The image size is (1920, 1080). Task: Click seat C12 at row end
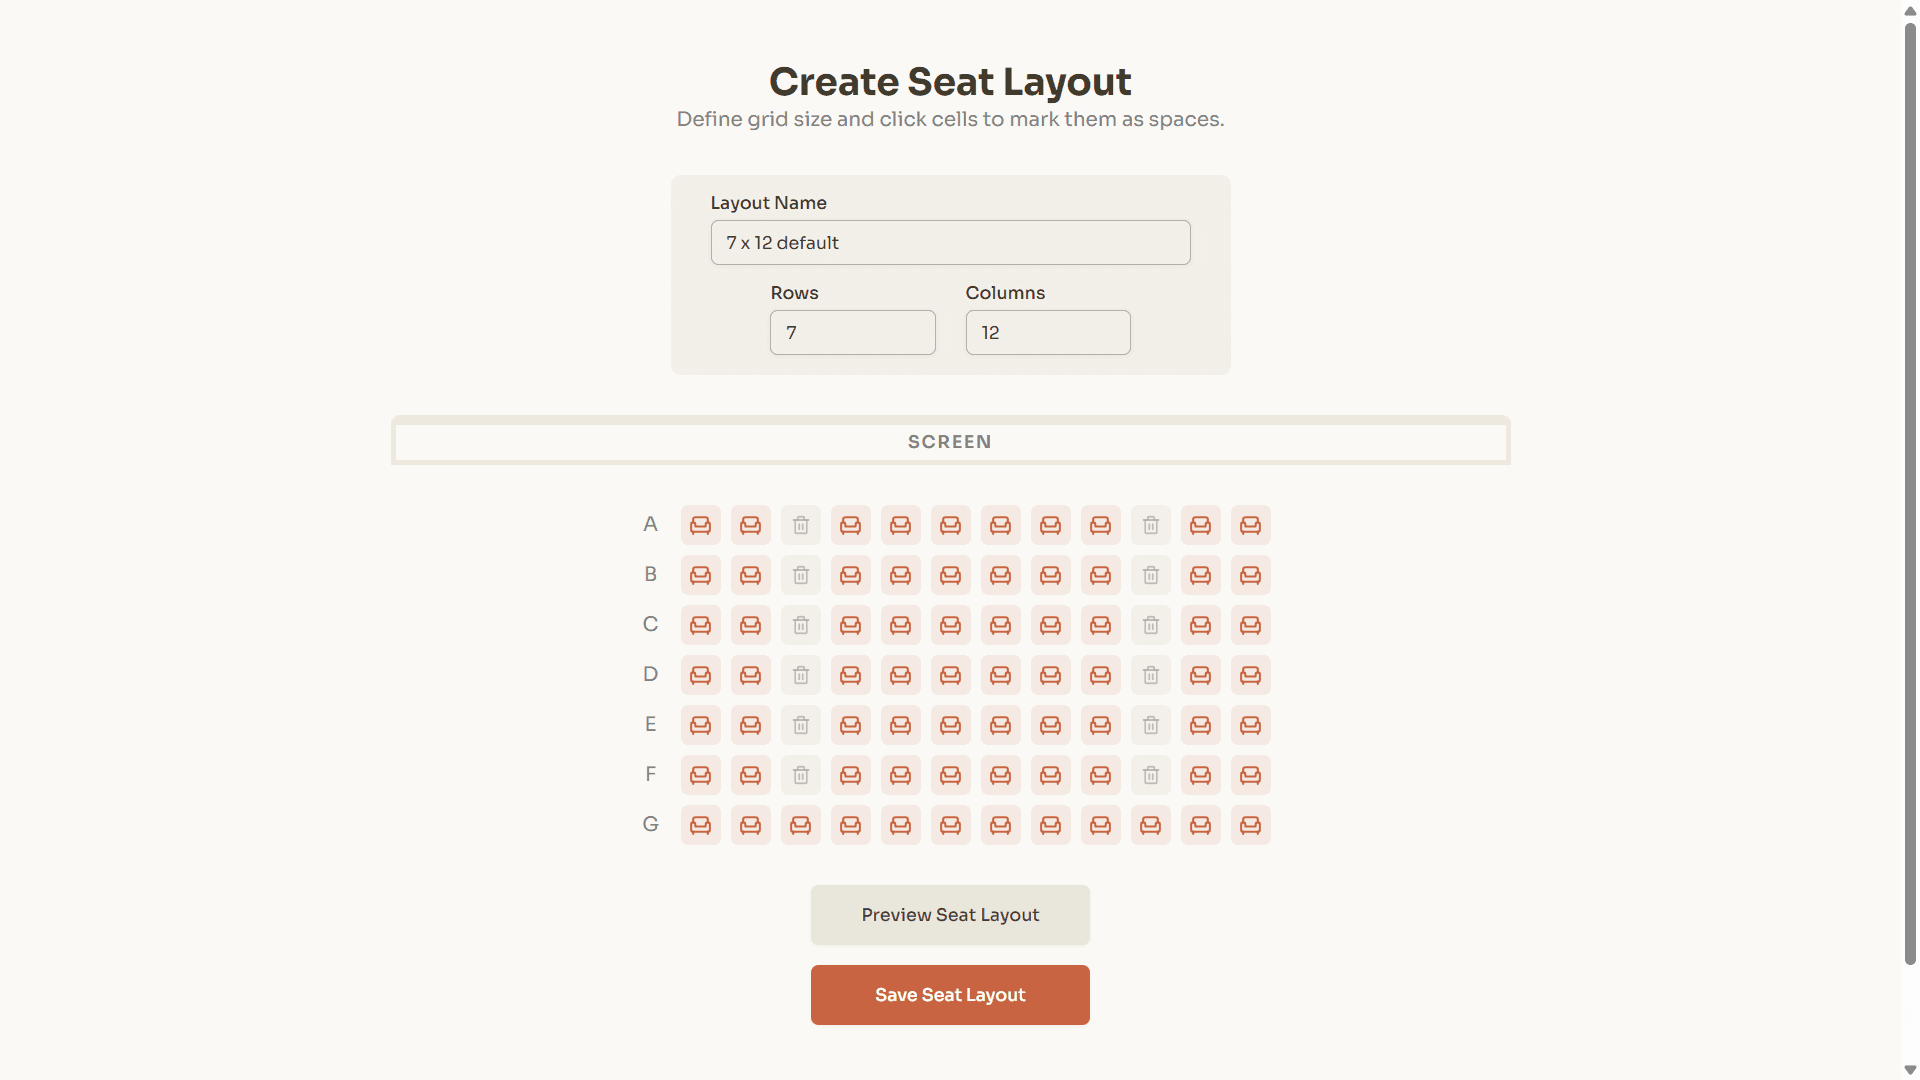pos(1251,625)
